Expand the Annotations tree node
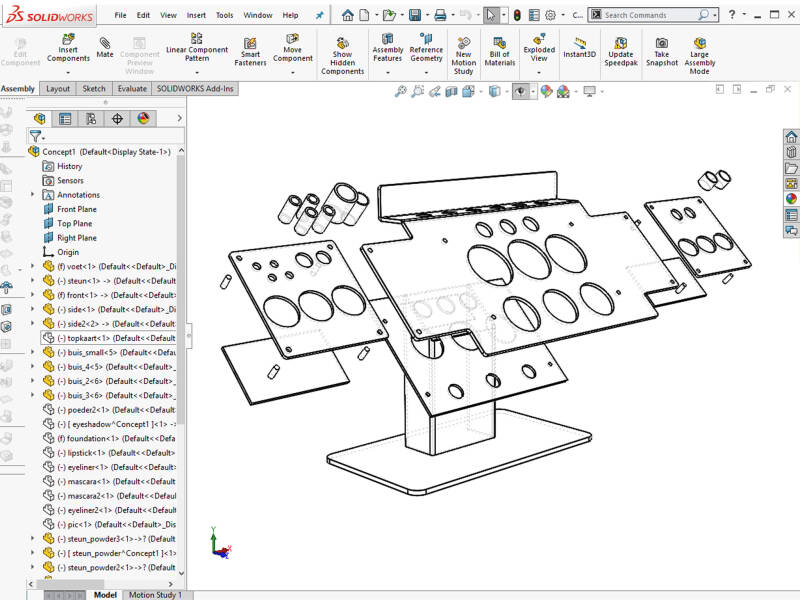This screenshot has width=800, height=600. pyautogui.click(x=34, y=195)
